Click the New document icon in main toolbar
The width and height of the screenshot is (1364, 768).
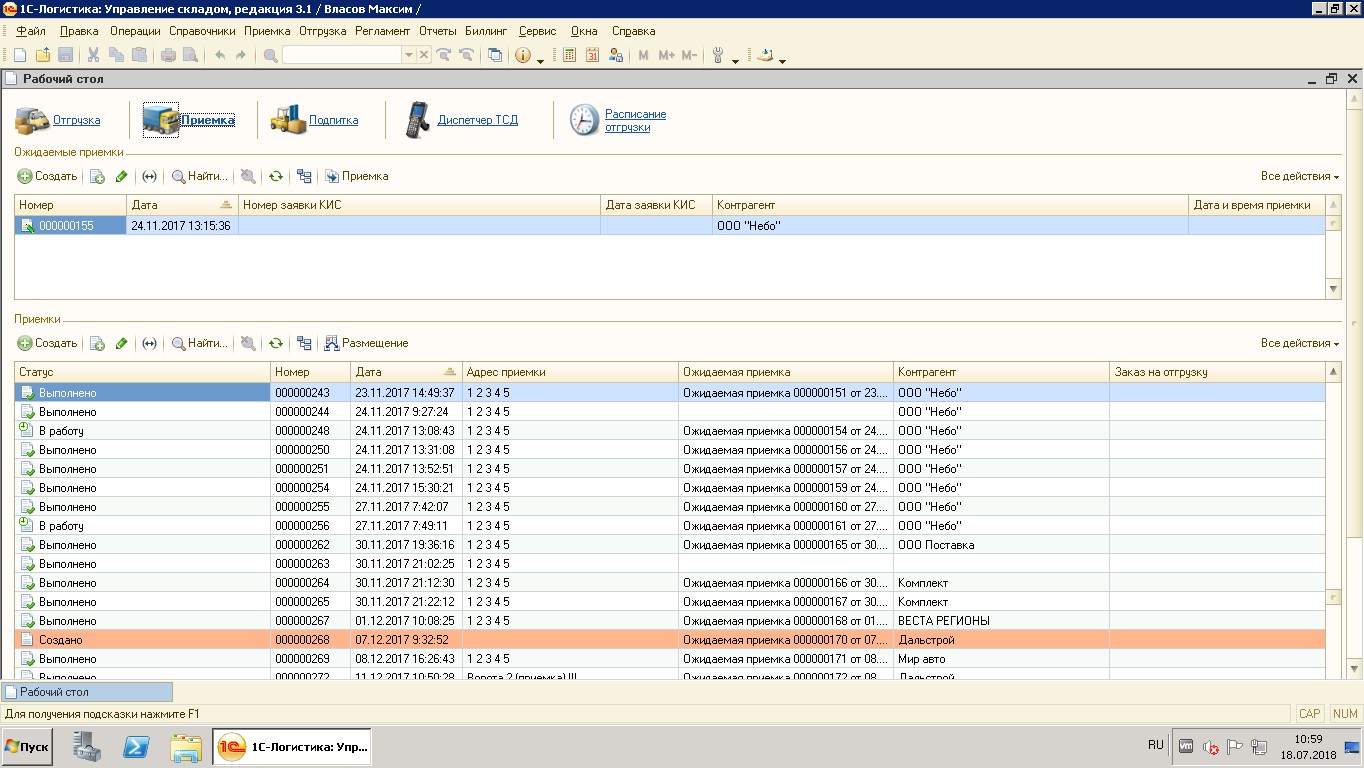click(20, 55)
